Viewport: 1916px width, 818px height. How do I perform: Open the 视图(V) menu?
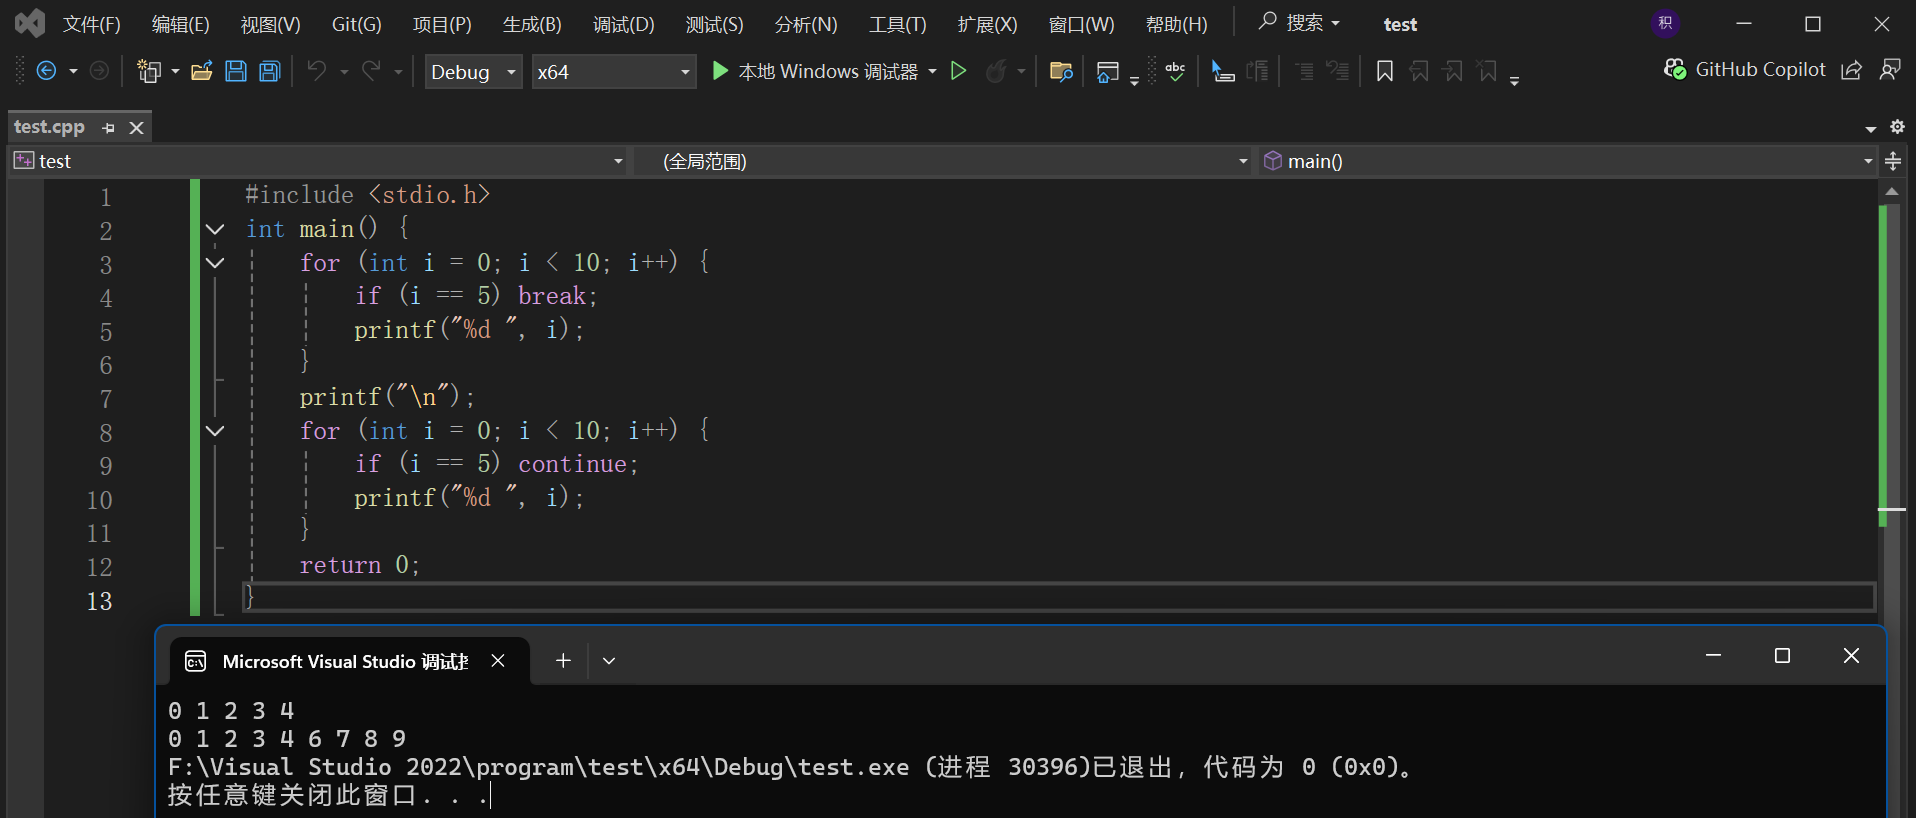(270, 24)
